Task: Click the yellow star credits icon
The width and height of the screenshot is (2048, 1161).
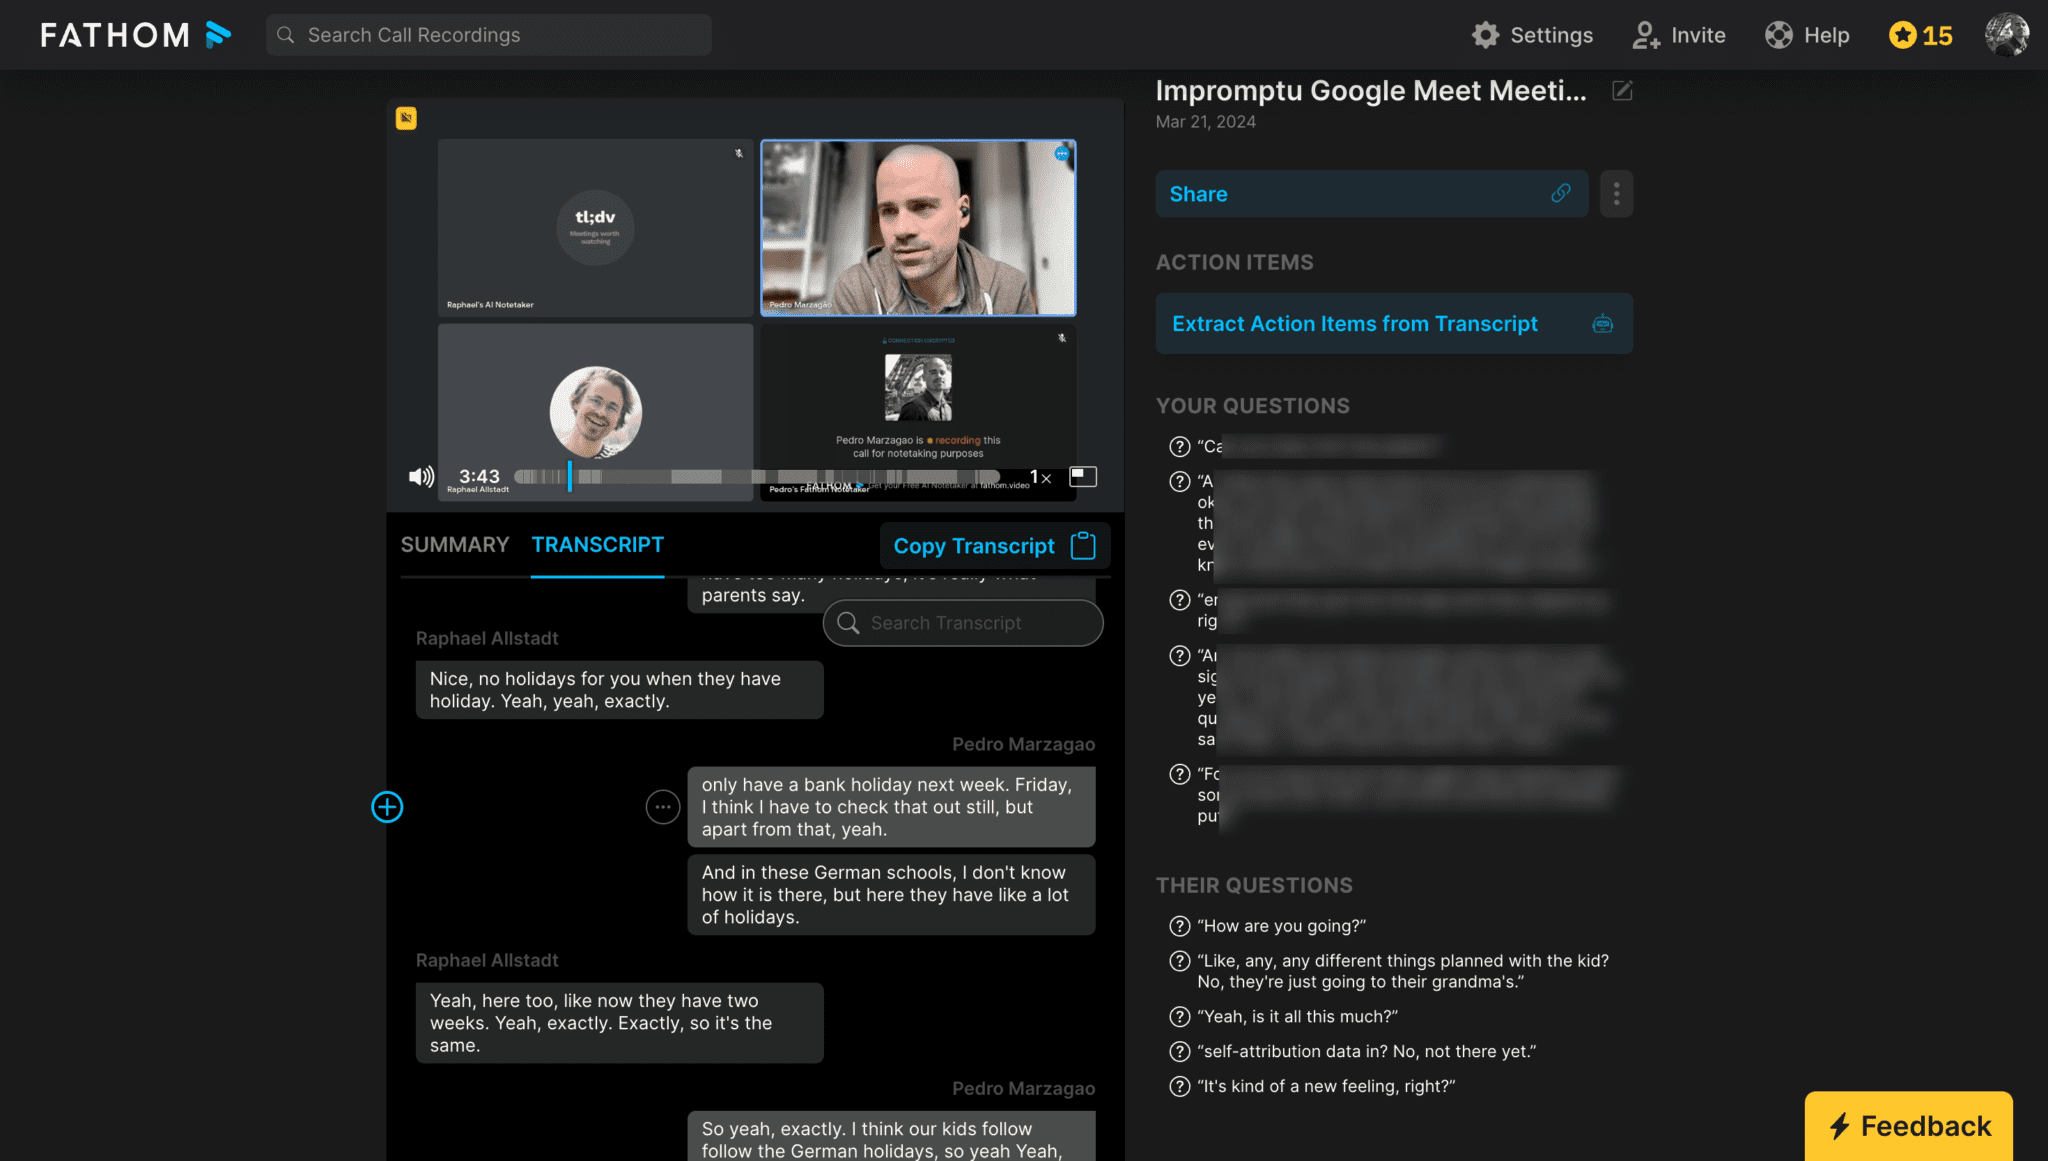Action: 1902,35
